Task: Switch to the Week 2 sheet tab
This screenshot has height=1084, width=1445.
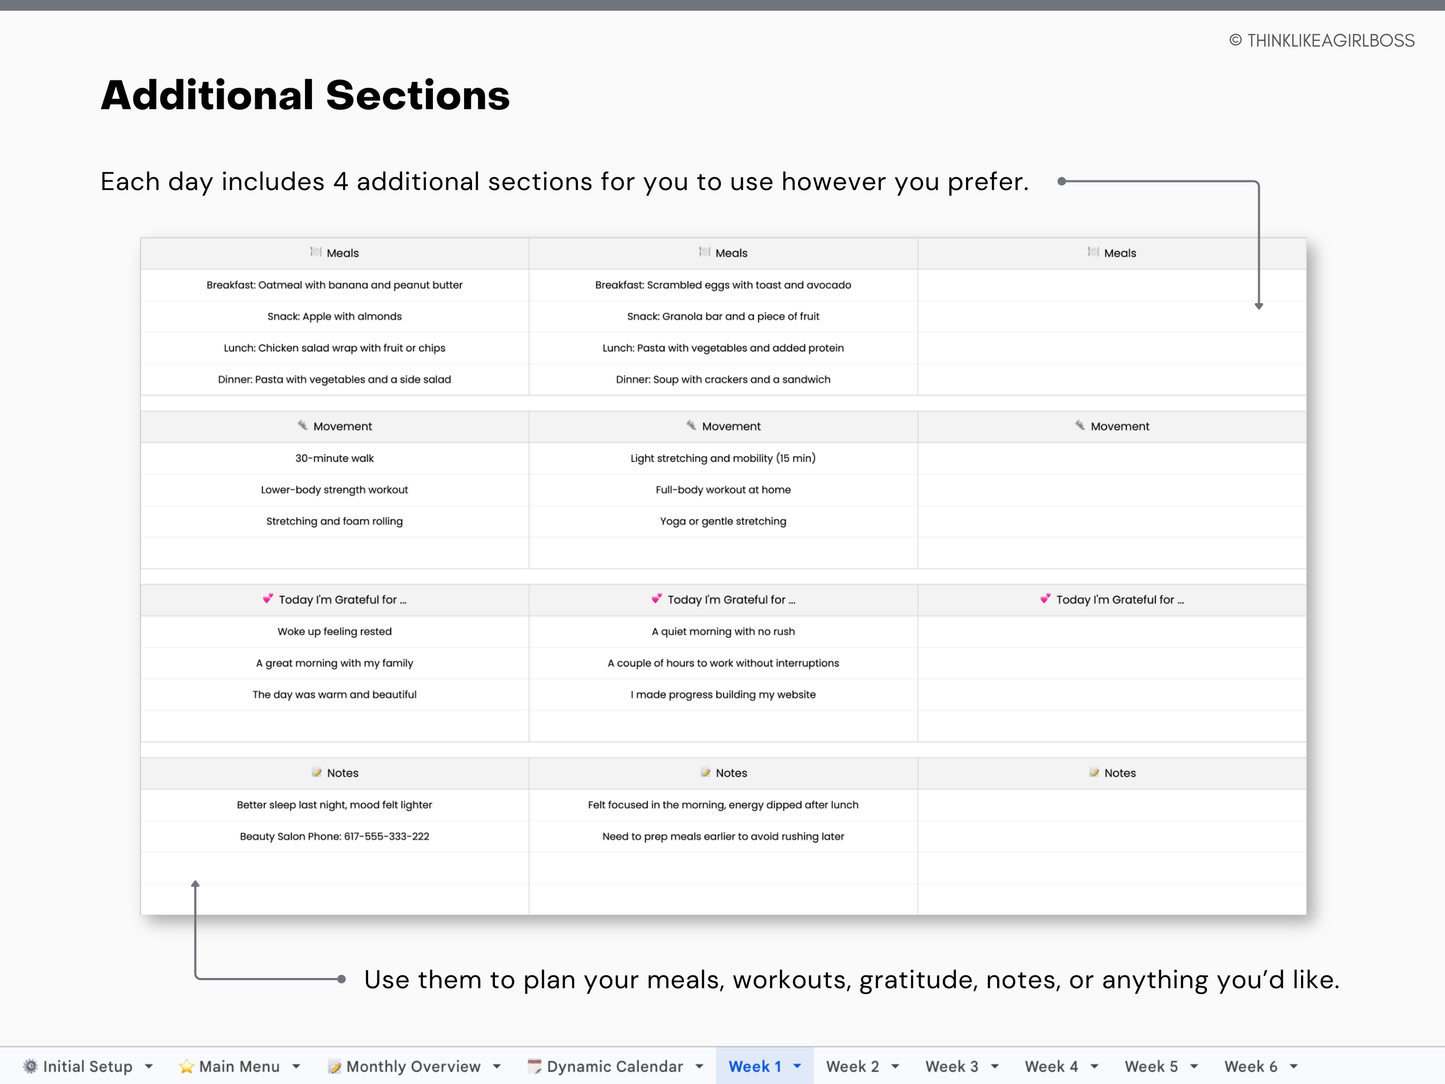Action: [855, 1066]
